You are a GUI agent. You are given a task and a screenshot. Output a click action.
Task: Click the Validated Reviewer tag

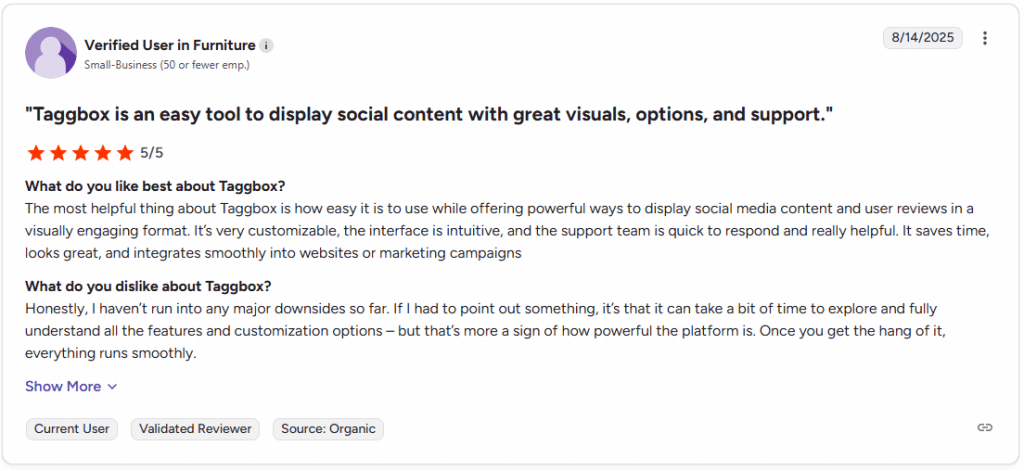[x=195, y=429]
